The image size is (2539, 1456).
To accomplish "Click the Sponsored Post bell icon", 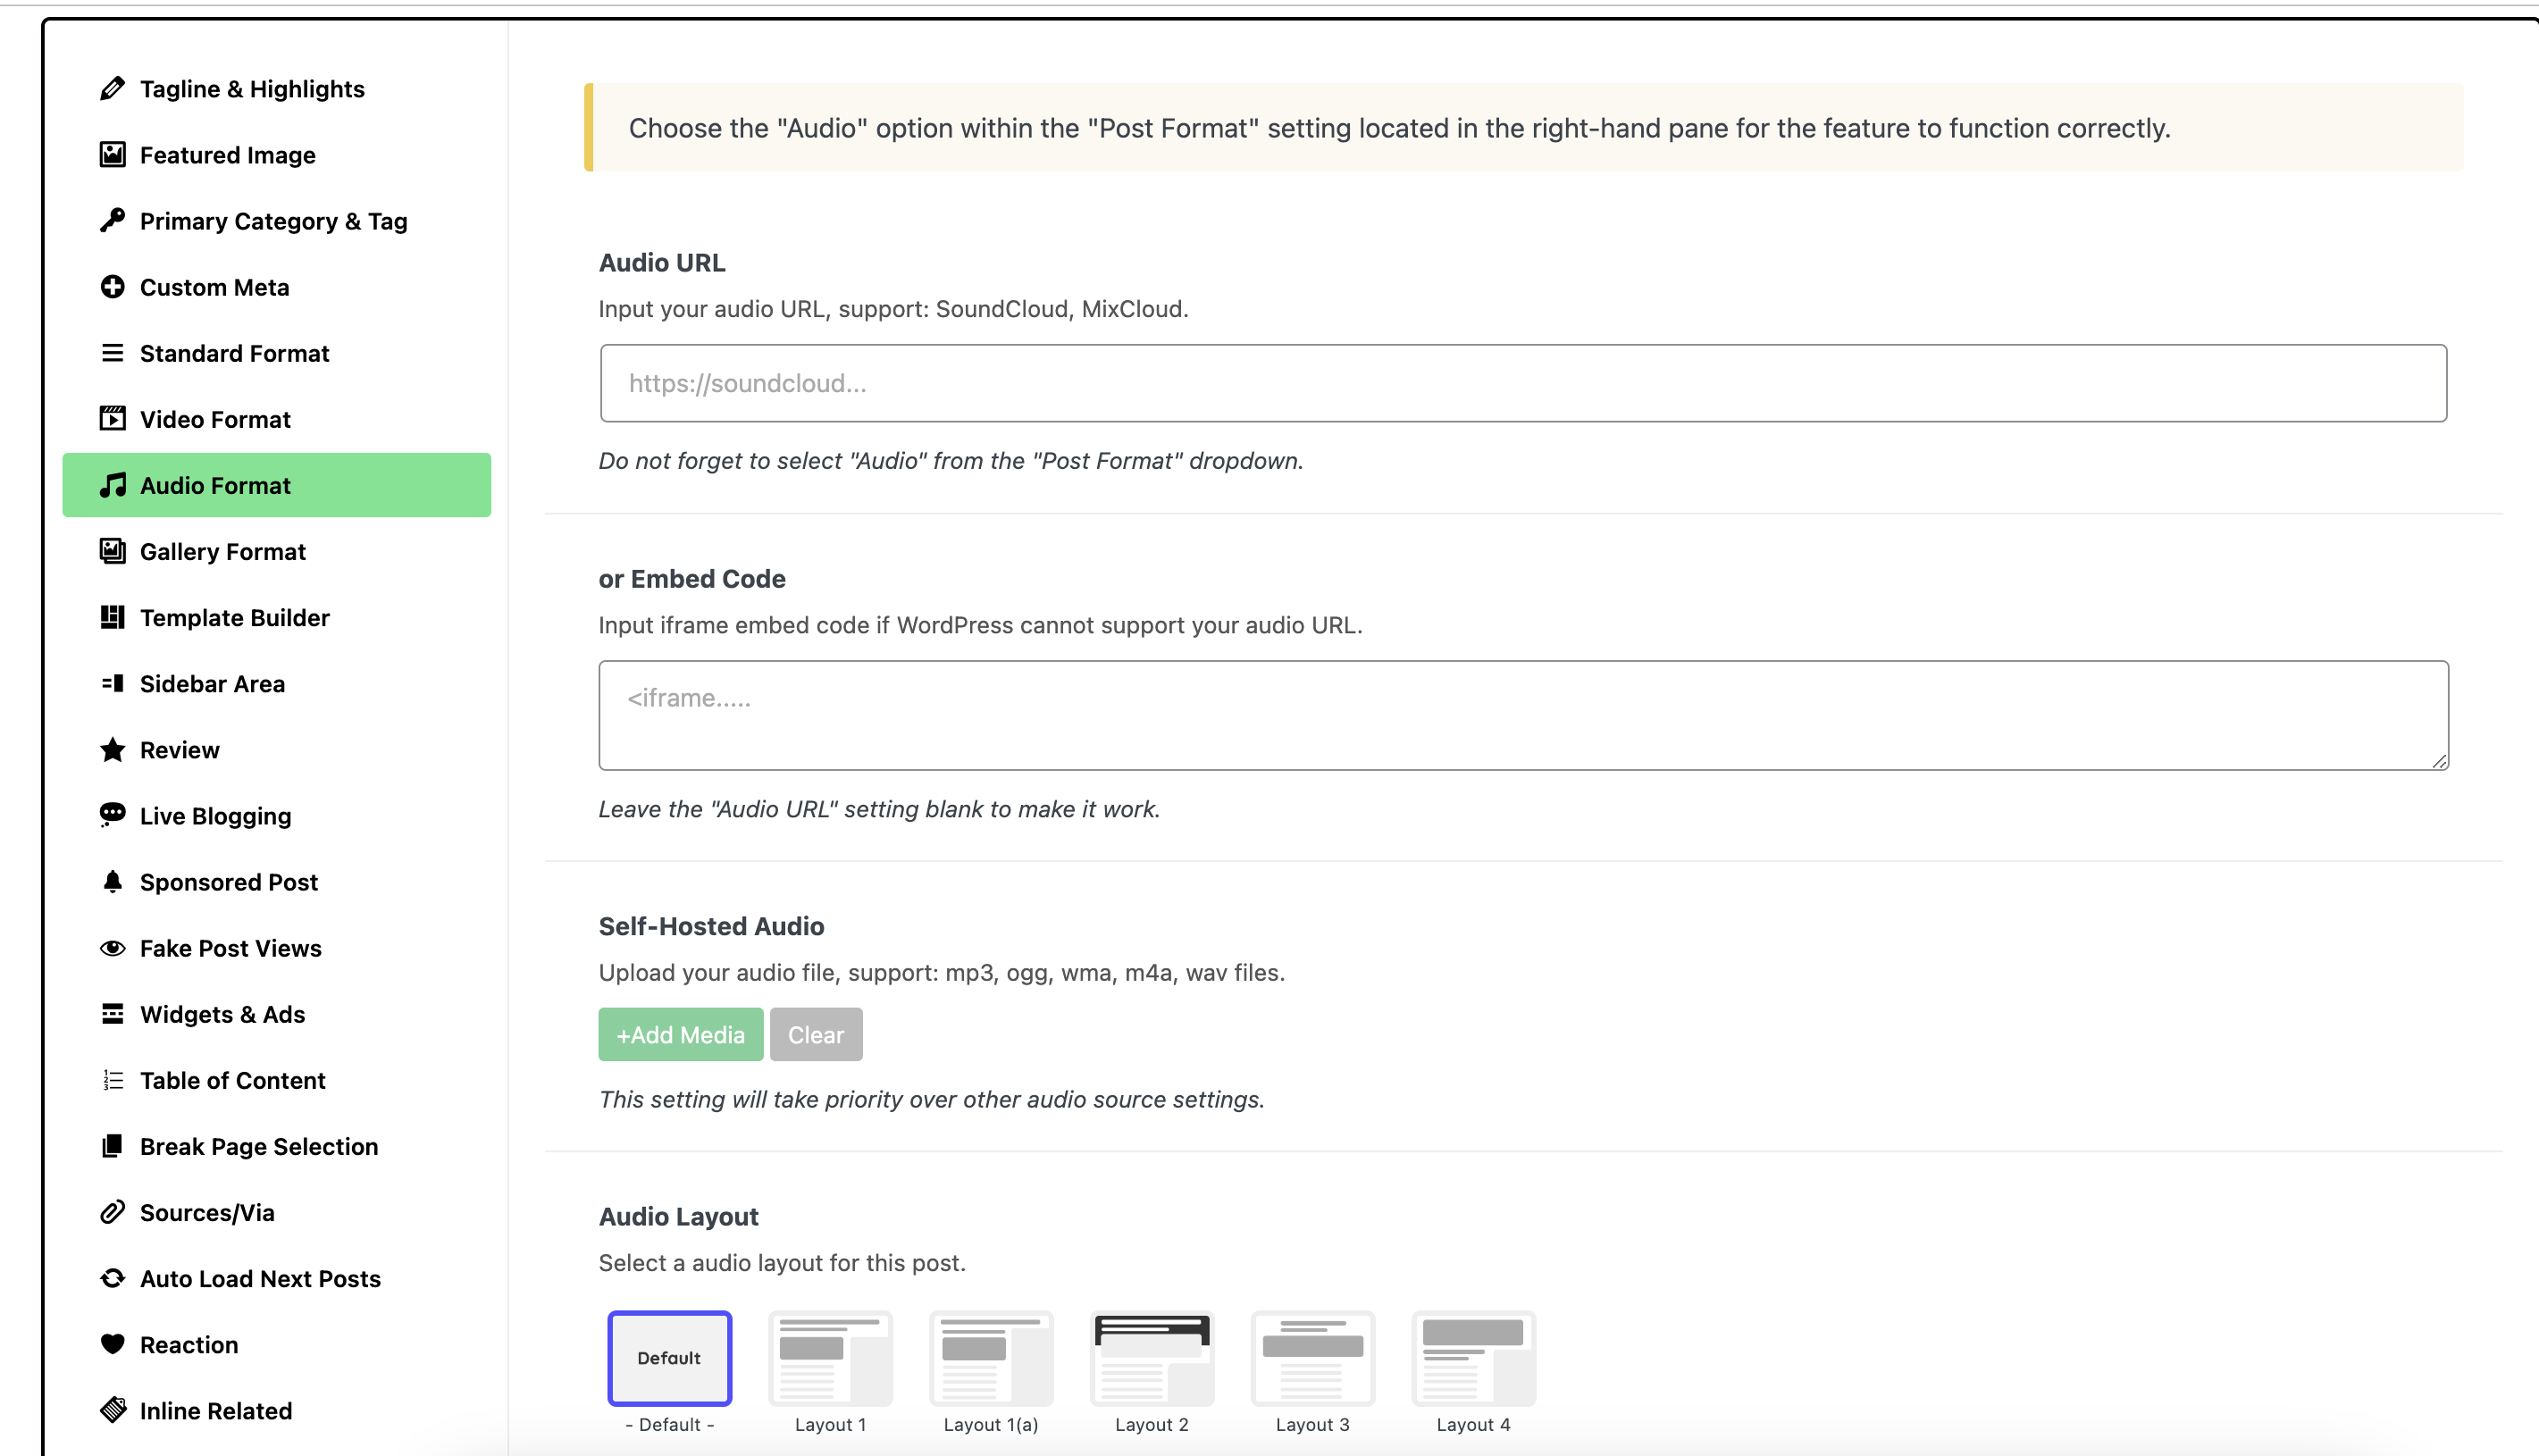I will (112, 882).
